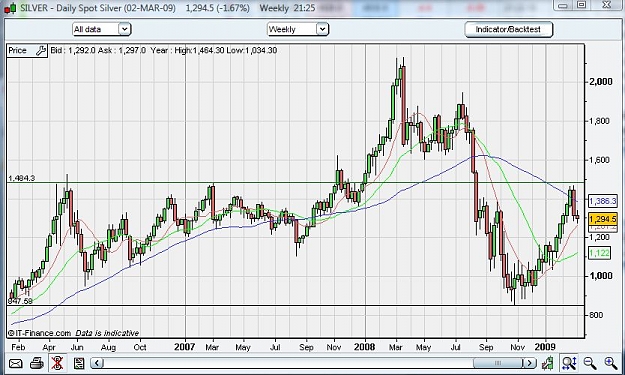
Task: Click the envelope email chart icon
Action: [x=16, y=363]
